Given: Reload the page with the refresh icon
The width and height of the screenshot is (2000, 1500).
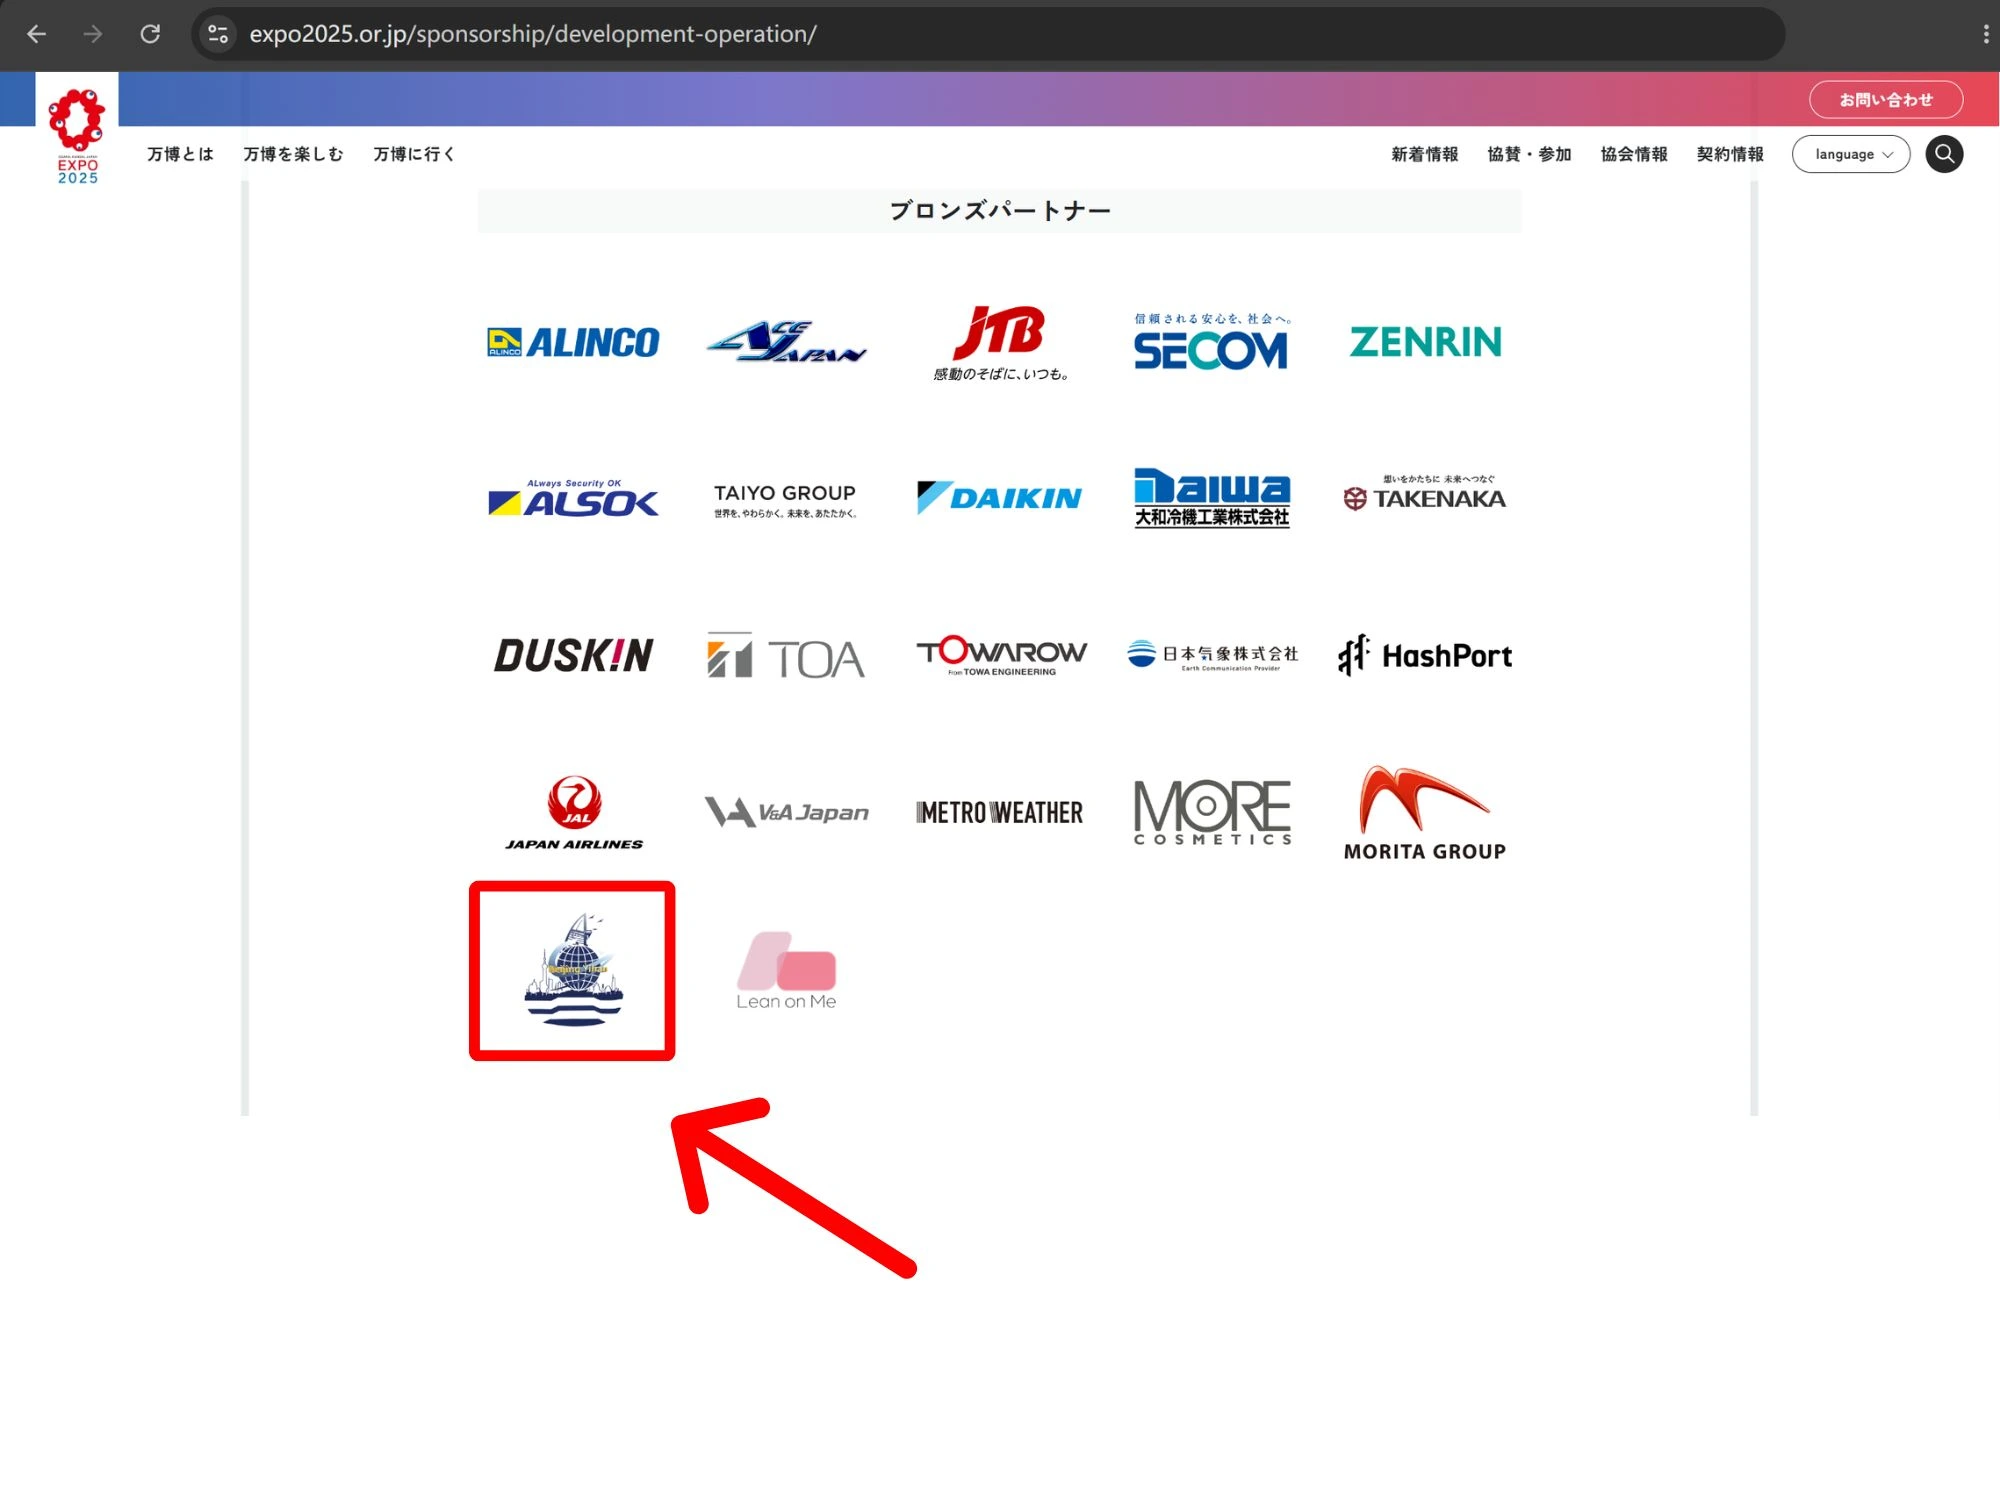Looking at the screenshot, I should pos(150,34).
